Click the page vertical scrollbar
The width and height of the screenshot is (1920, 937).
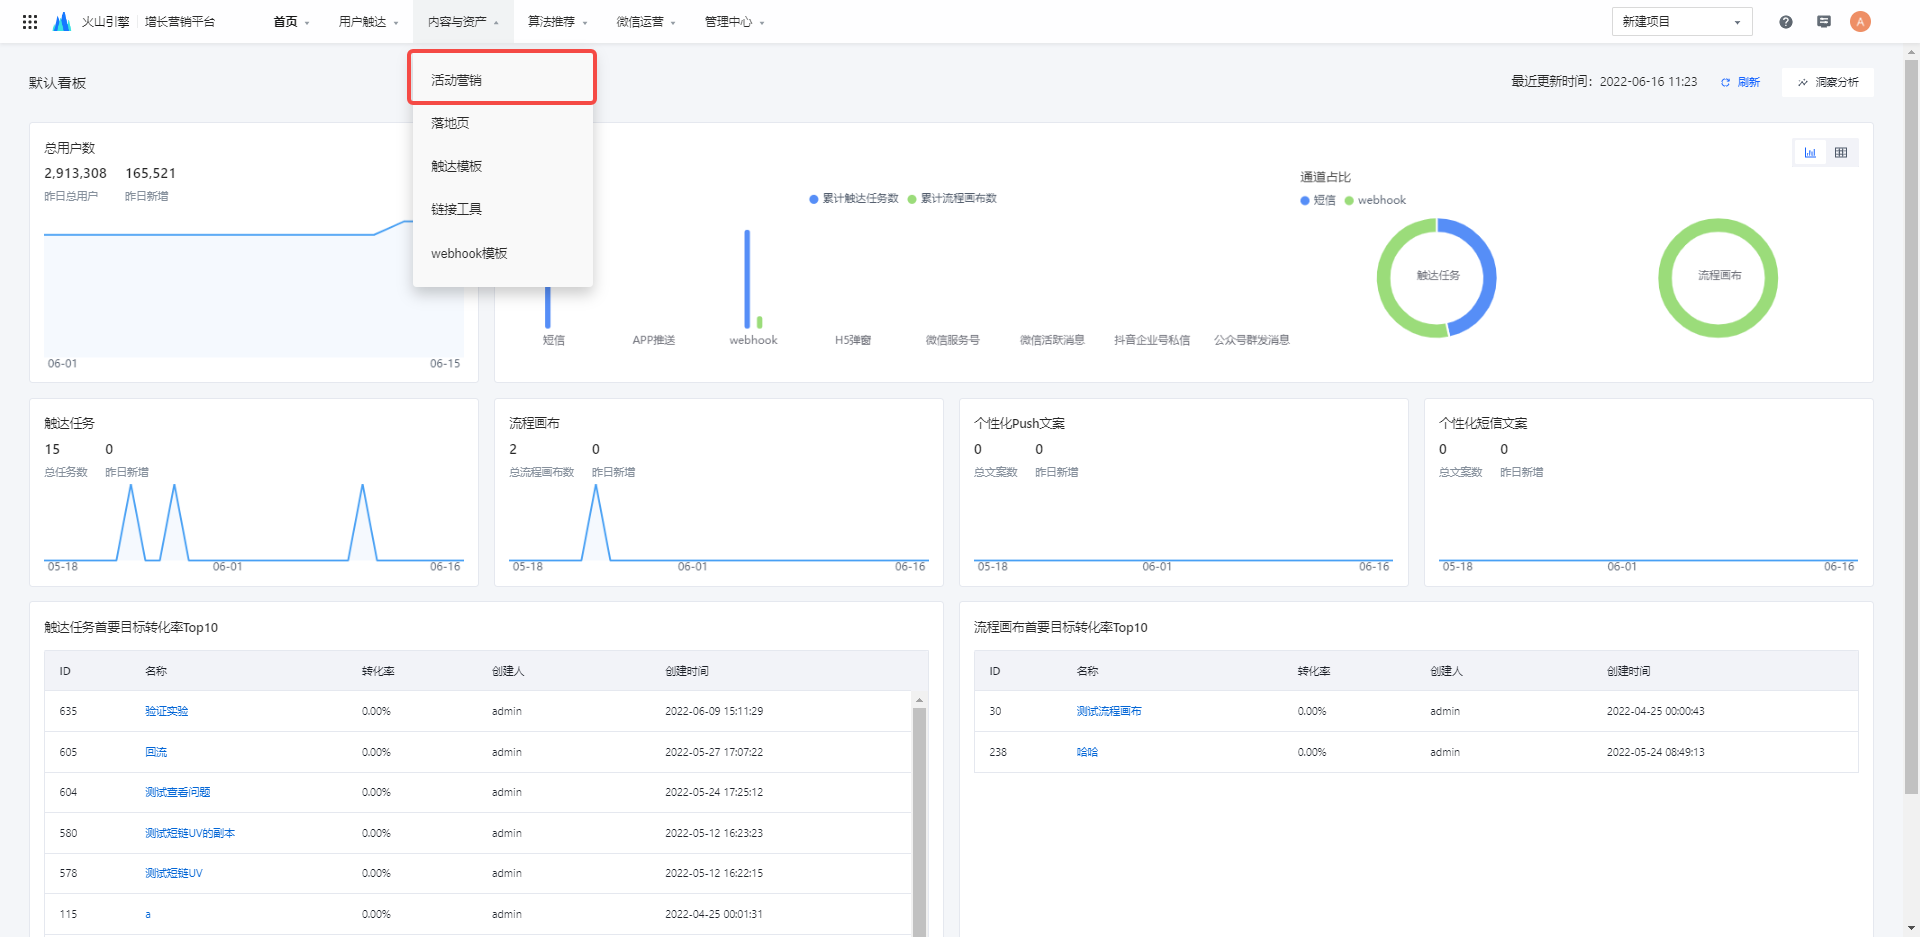pyautogui.click(x=1911, y=427)
